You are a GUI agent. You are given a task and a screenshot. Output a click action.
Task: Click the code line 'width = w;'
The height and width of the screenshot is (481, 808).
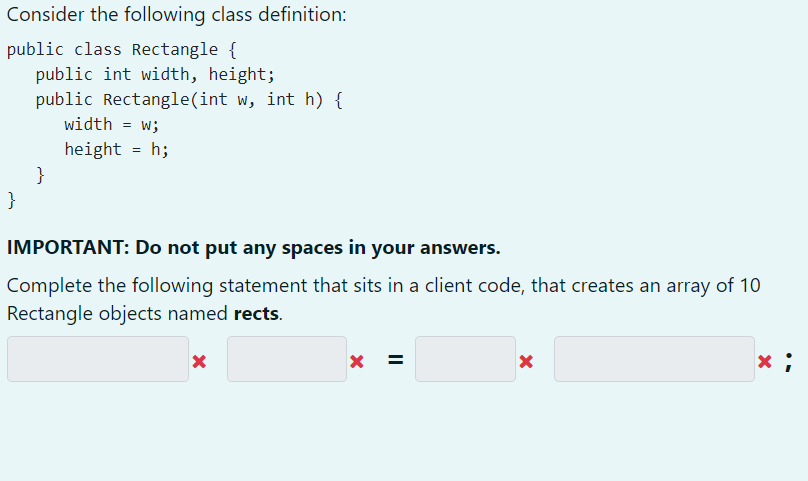[112, 124]
